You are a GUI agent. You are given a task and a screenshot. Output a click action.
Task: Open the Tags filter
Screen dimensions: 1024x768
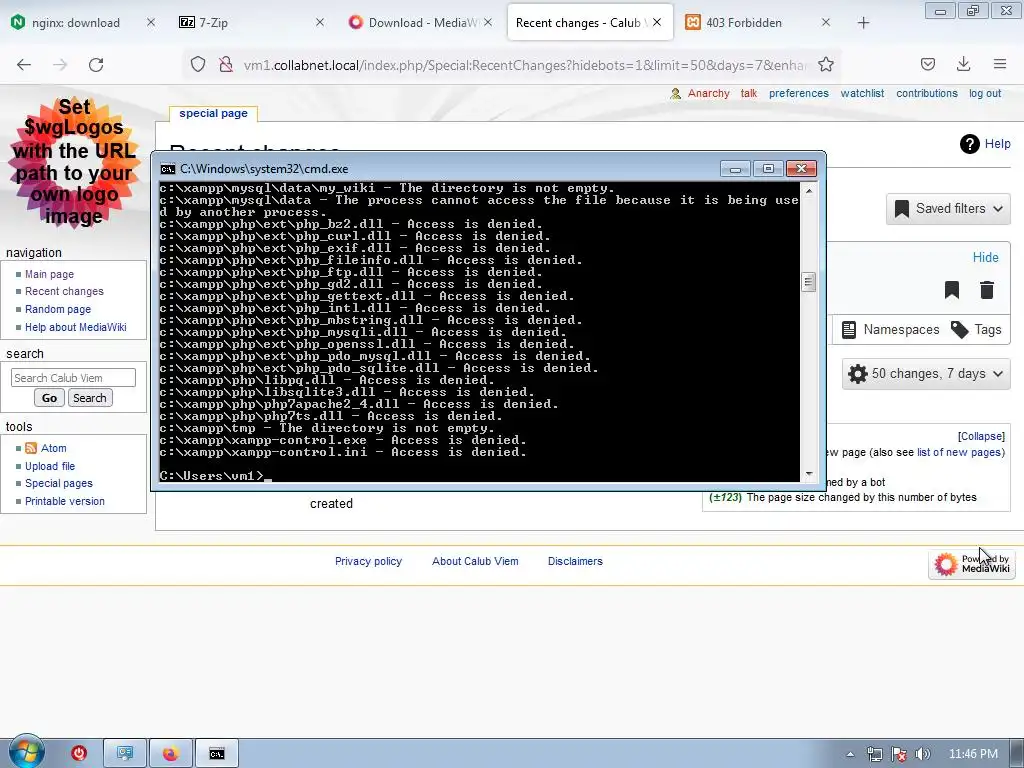976,330
